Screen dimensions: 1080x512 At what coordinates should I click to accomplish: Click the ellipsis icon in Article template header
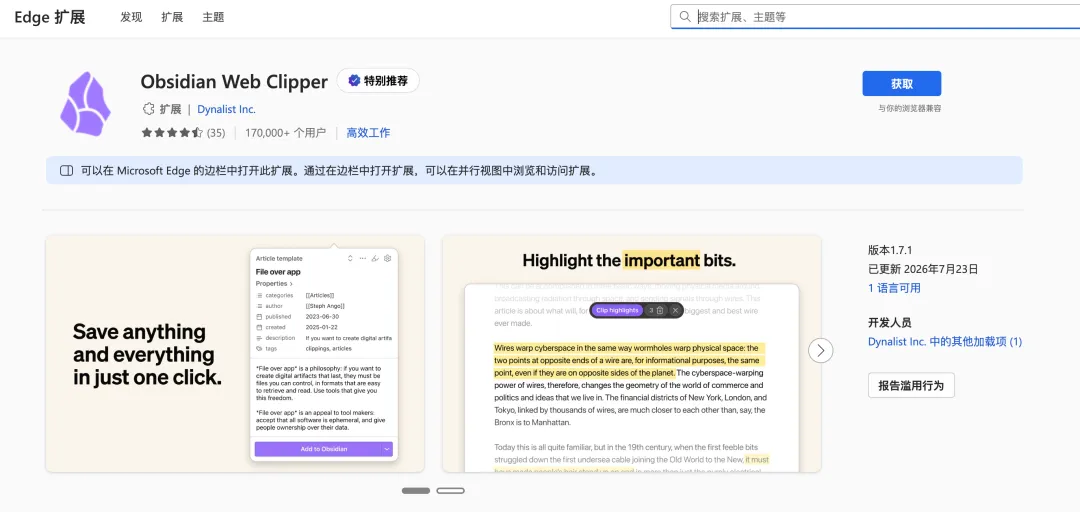[x=363, y=258]
